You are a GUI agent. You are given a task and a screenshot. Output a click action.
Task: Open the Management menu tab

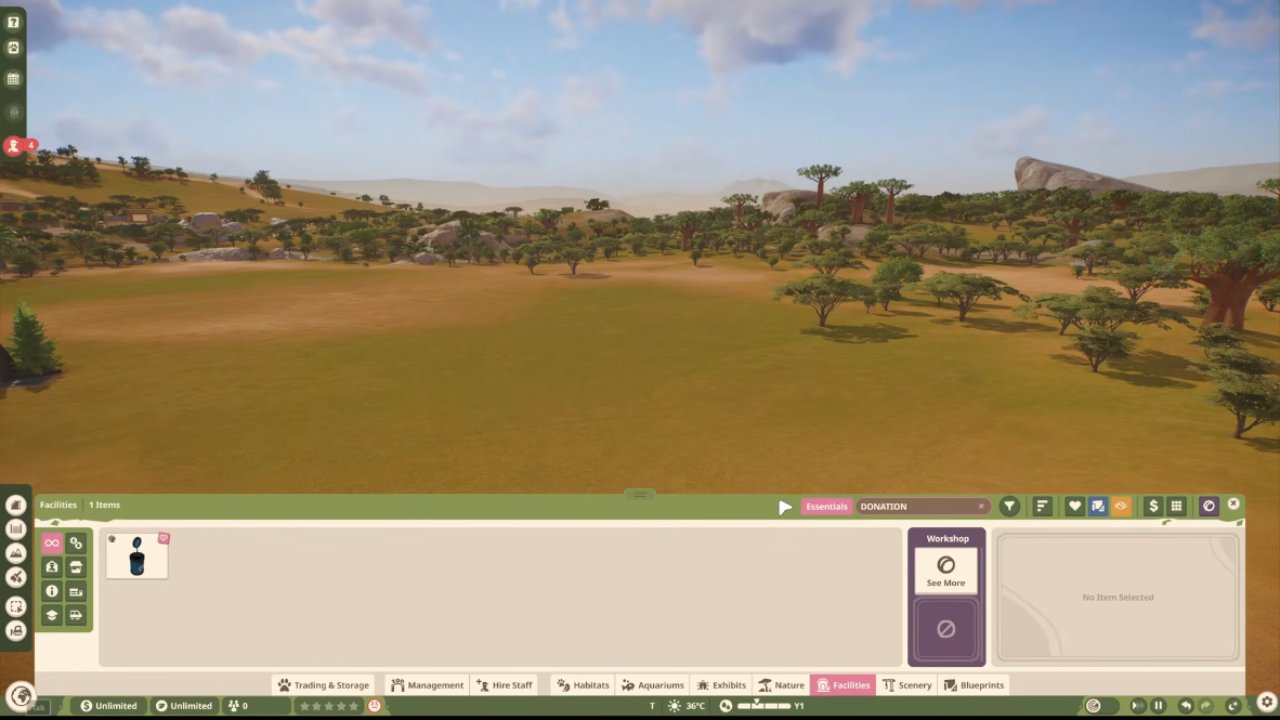[427, 685]
